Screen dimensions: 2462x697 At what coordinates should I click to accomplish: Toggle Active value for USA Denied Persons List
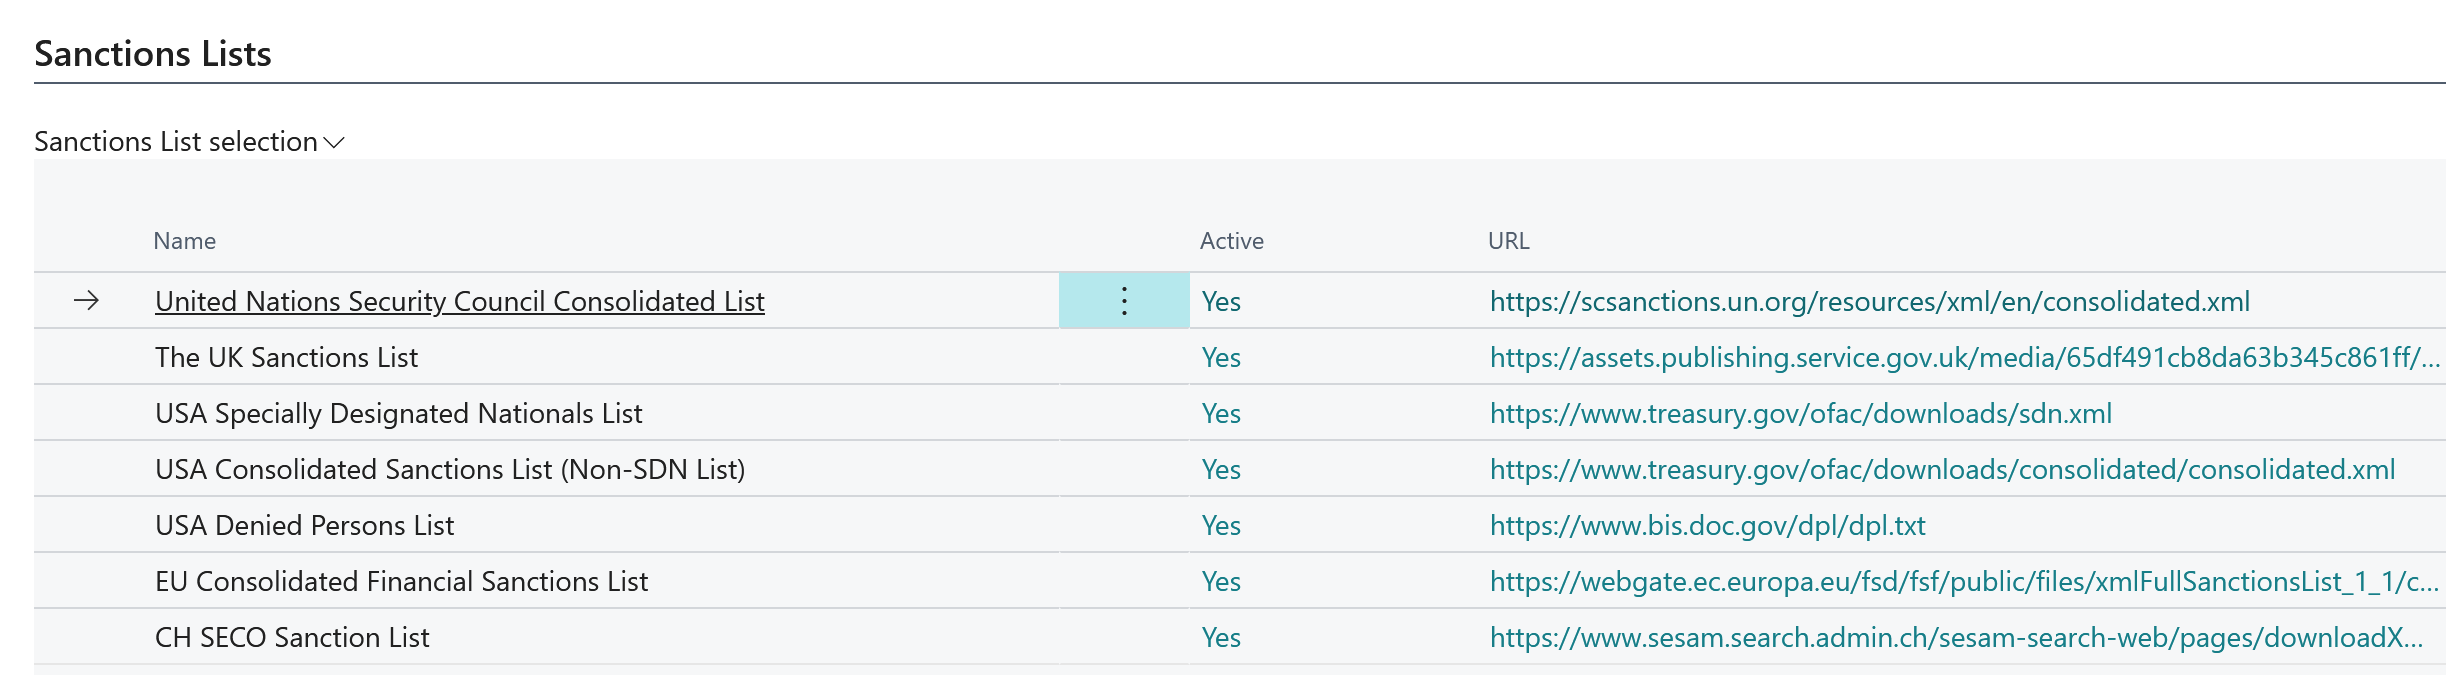click(1221, 525)
